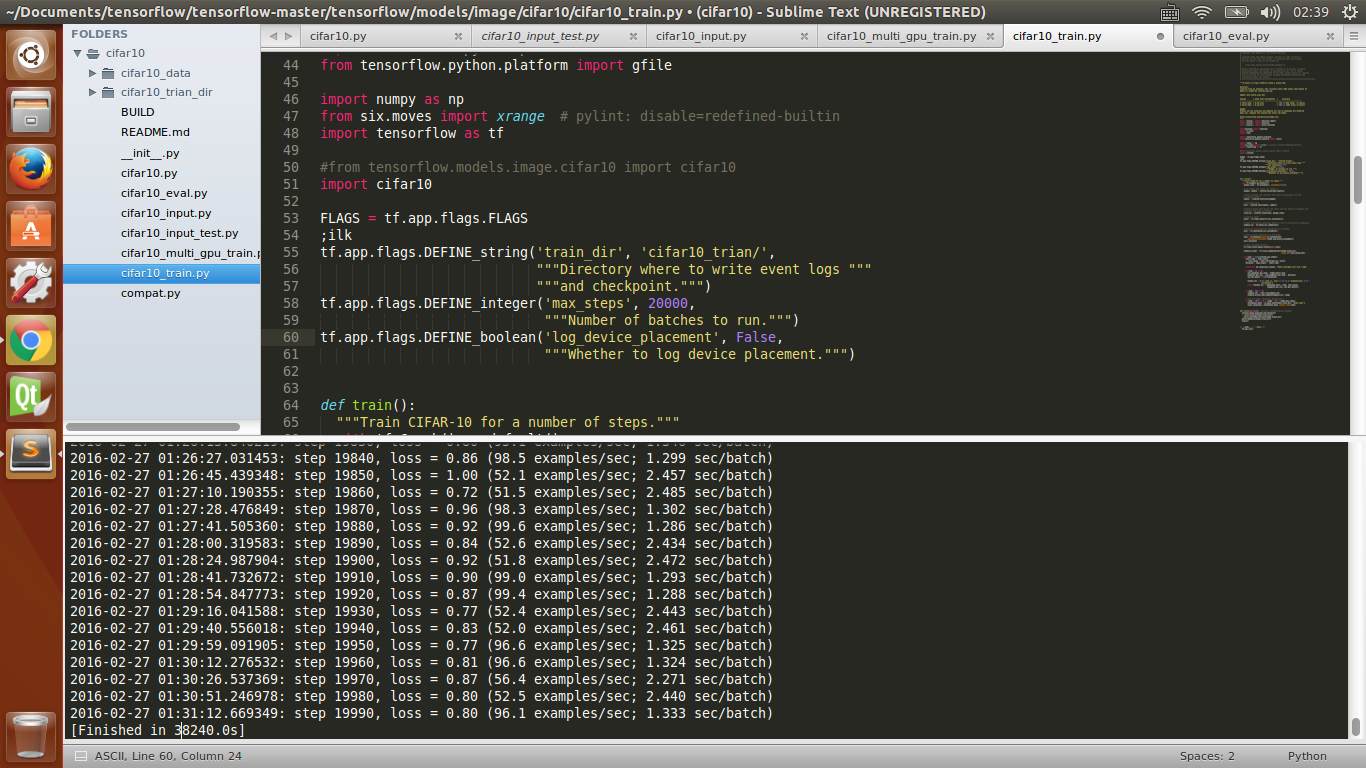Click the editor vertical scrollbar thumb
1366x768 pixels.
[1357, 179]
